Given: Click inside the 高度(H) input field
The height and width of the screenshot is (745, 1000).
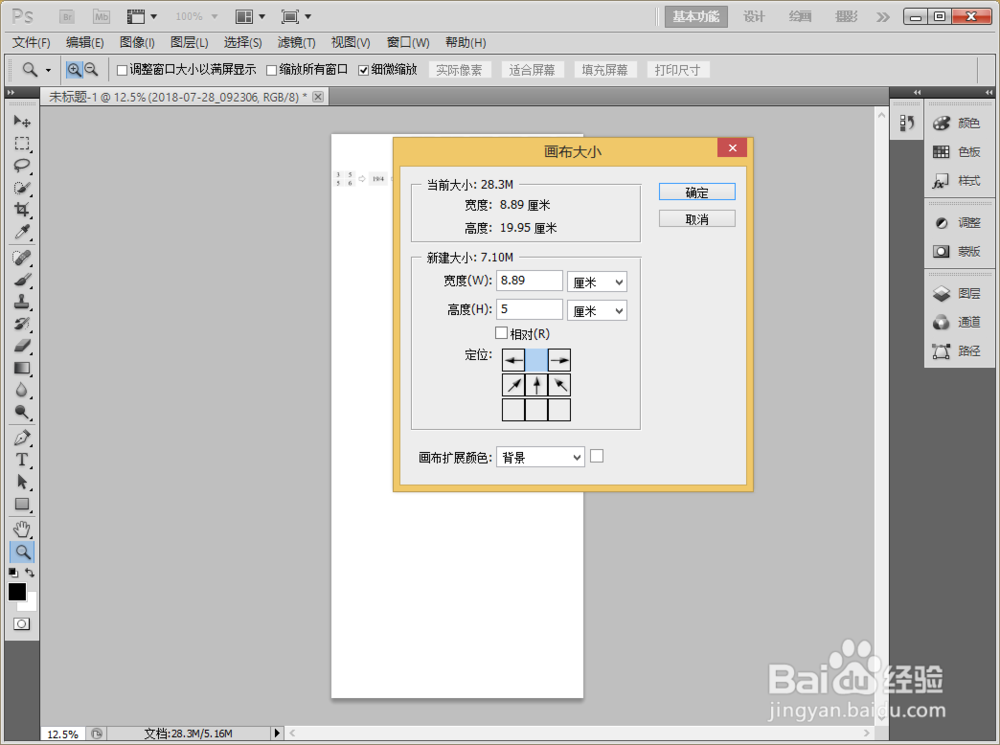Looking at the screenshot, I should click(529, 310).
